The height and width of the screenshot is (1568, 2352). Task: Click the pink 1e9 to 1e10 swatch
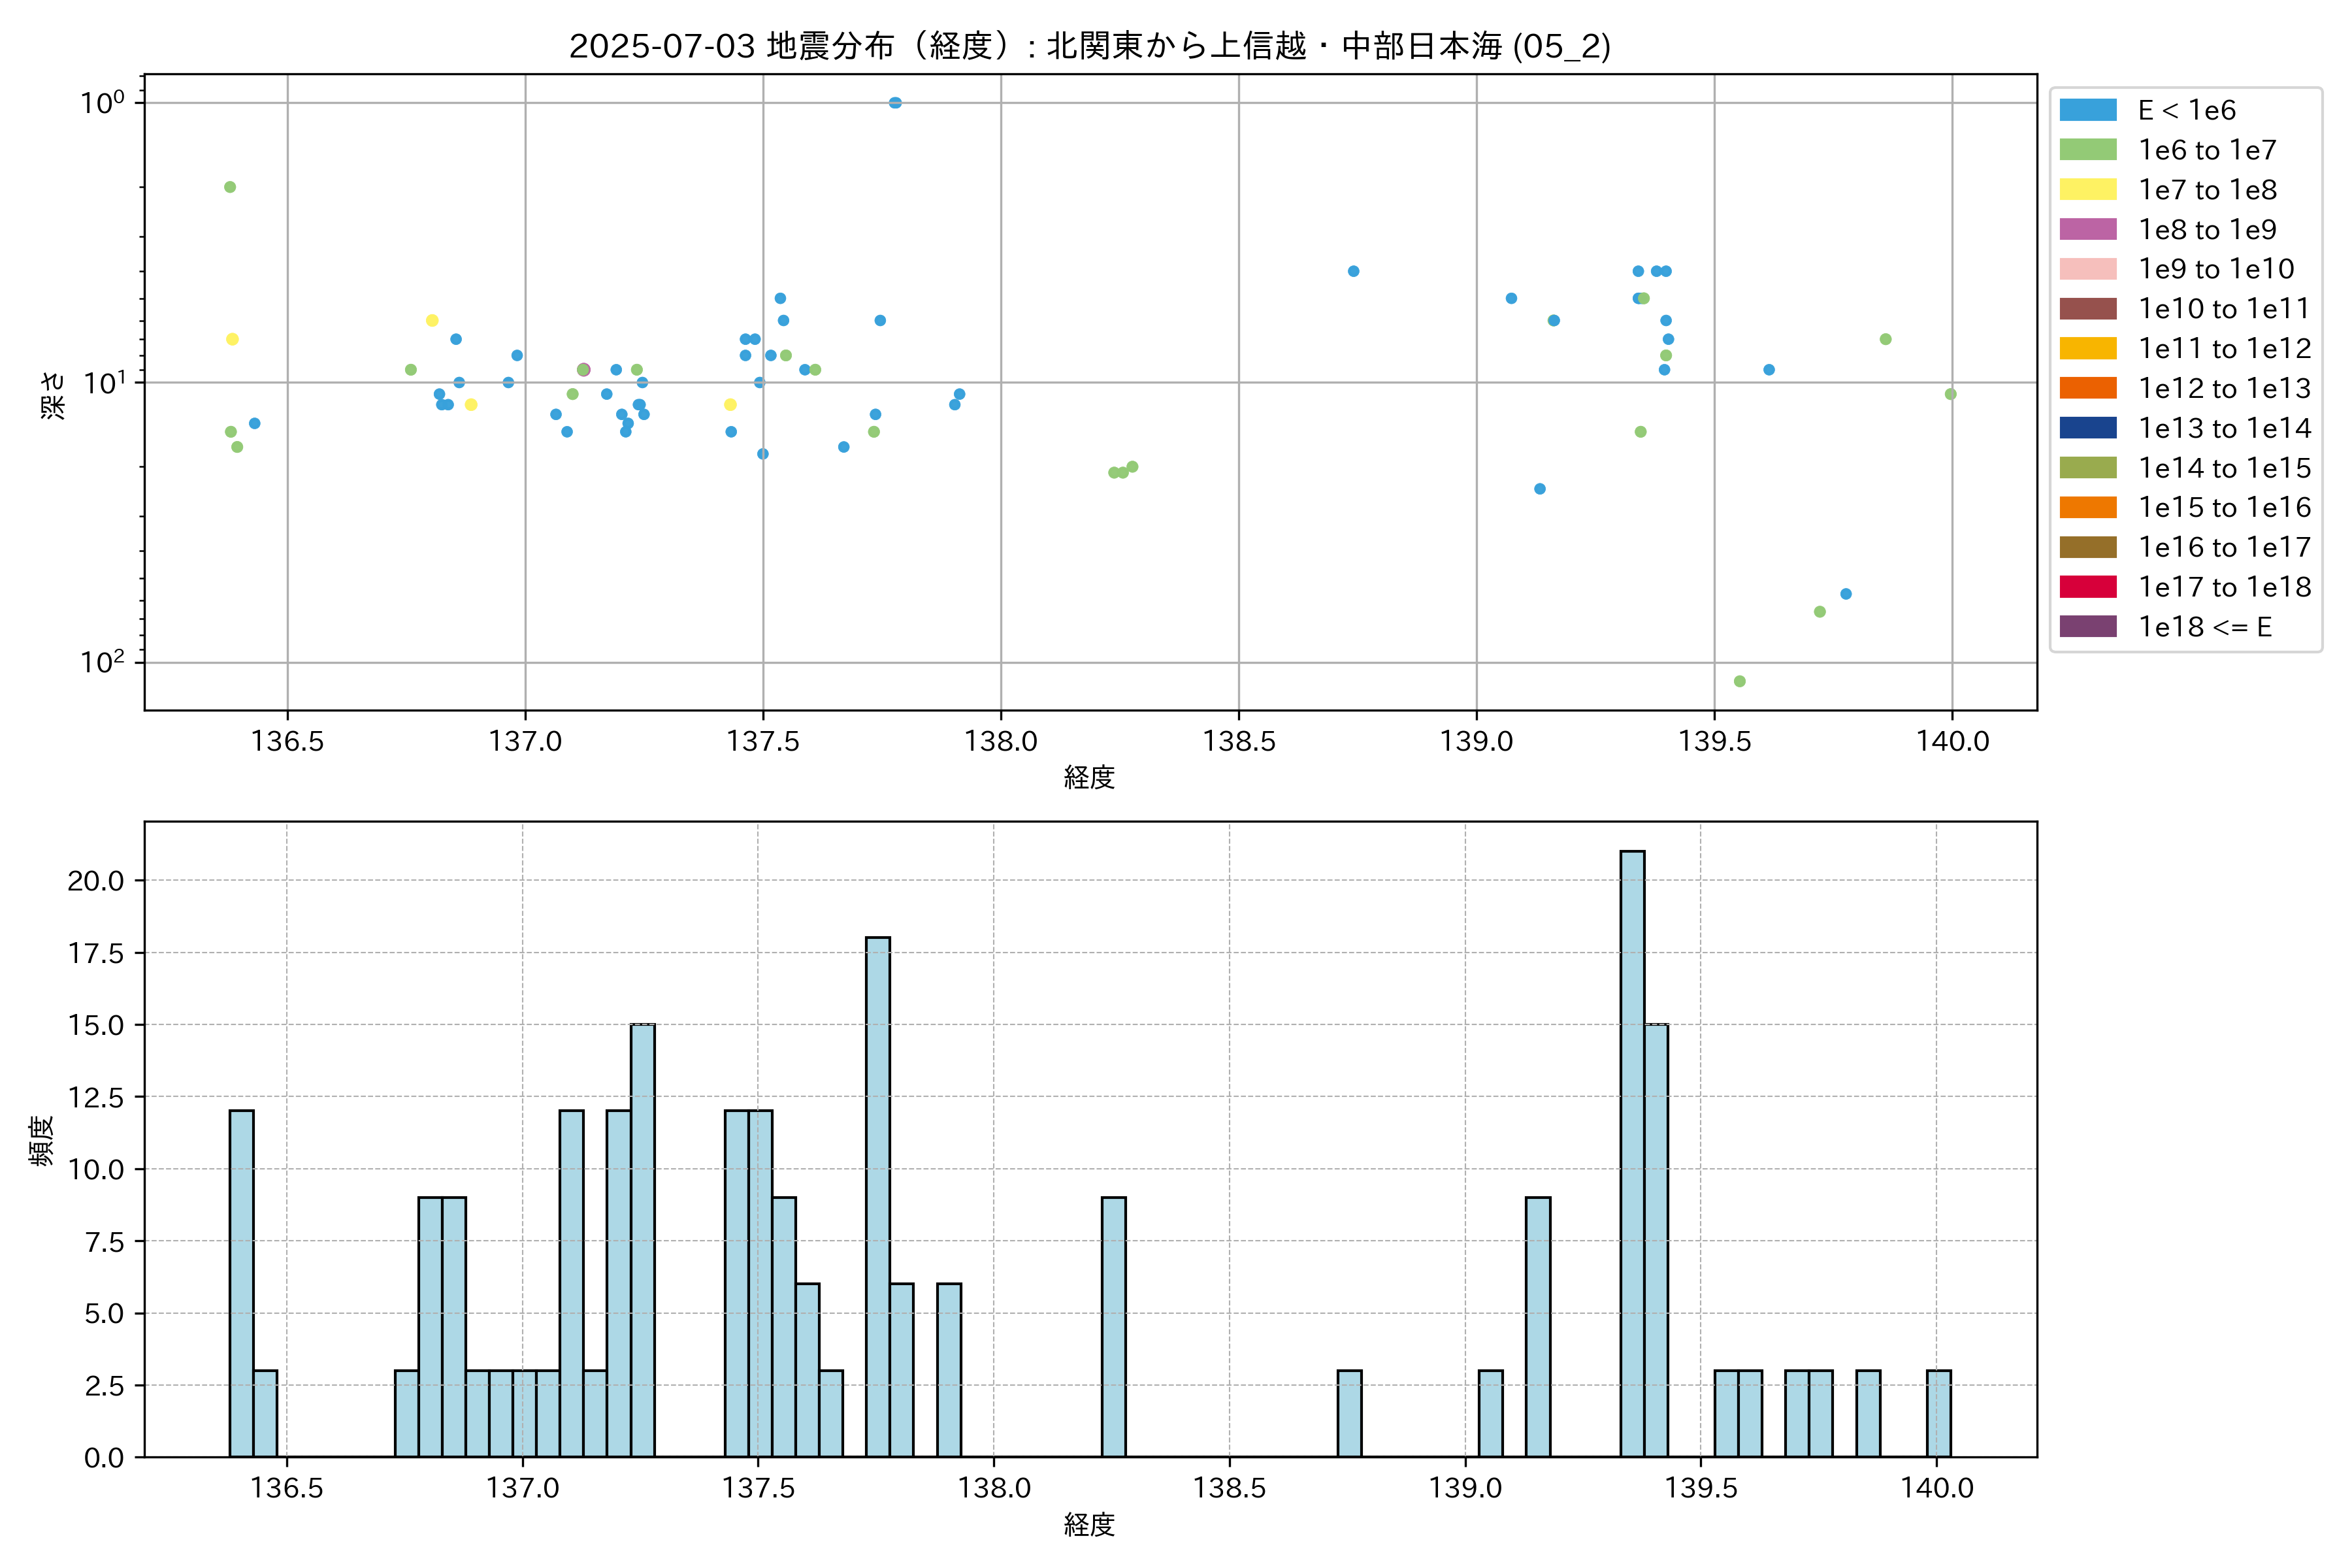(2087, 269)
